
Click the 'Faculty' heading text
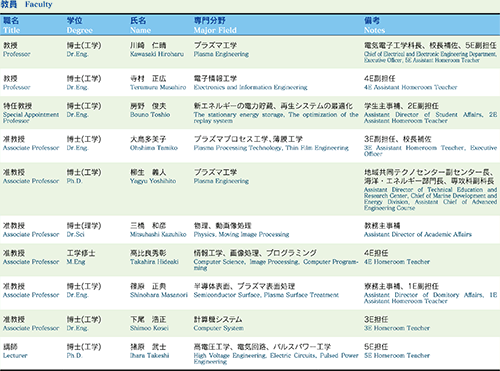click(38, 5)
